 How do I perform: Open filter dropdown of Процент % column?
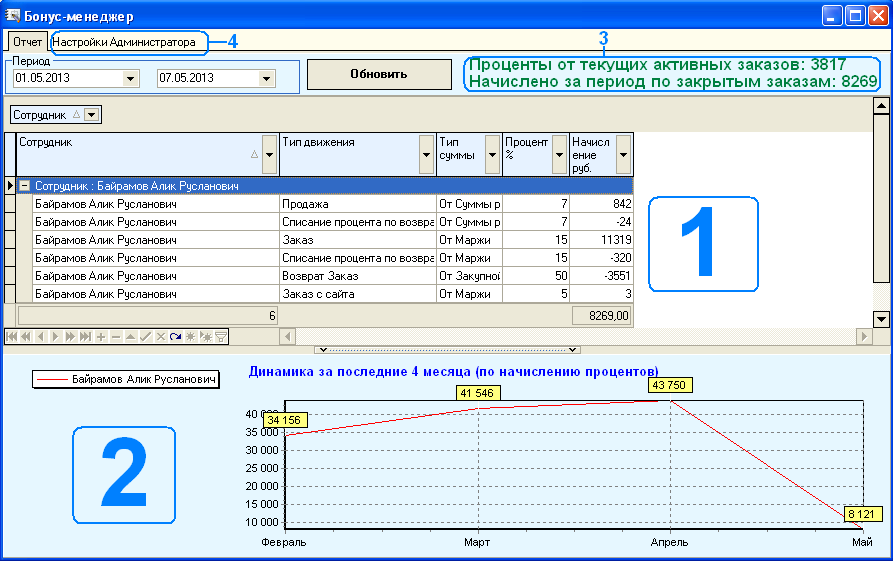559,155
